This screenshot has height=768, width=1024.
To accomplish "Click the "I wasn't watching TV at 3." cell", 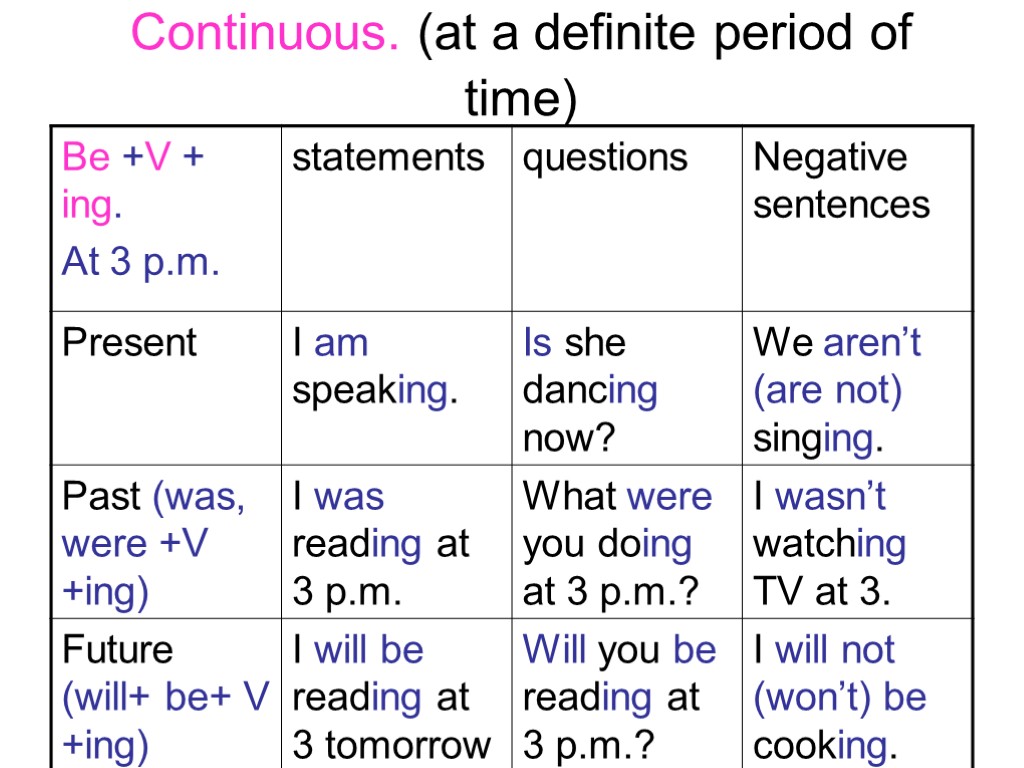I will point(830,543).
